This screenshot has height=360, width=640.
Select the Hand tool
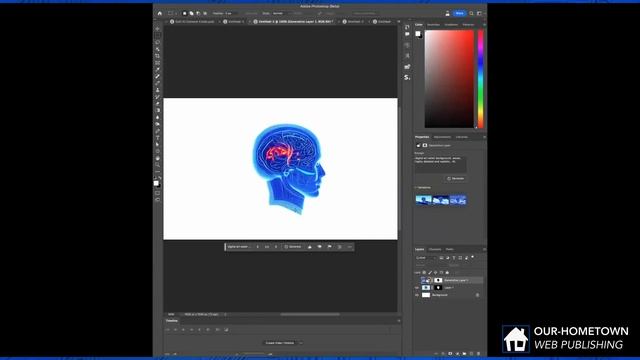[158, 158]
